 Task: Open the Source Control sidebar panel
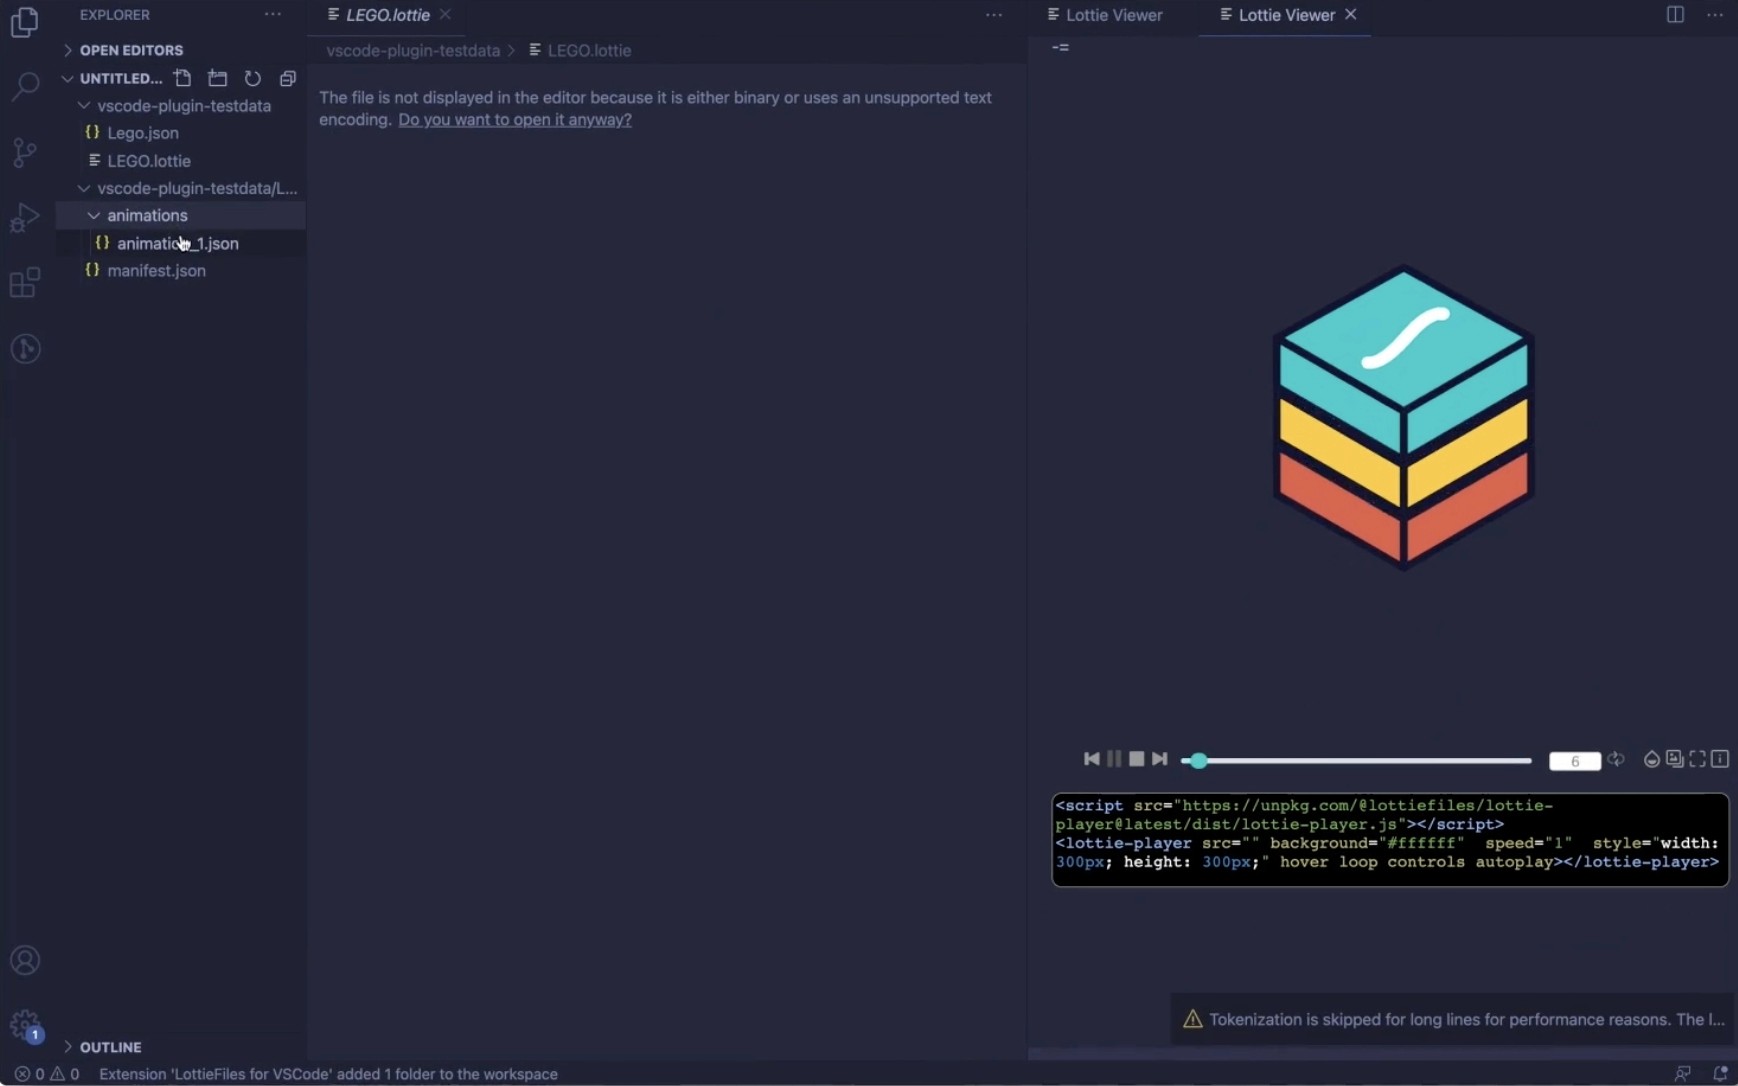tap(24, 152)
